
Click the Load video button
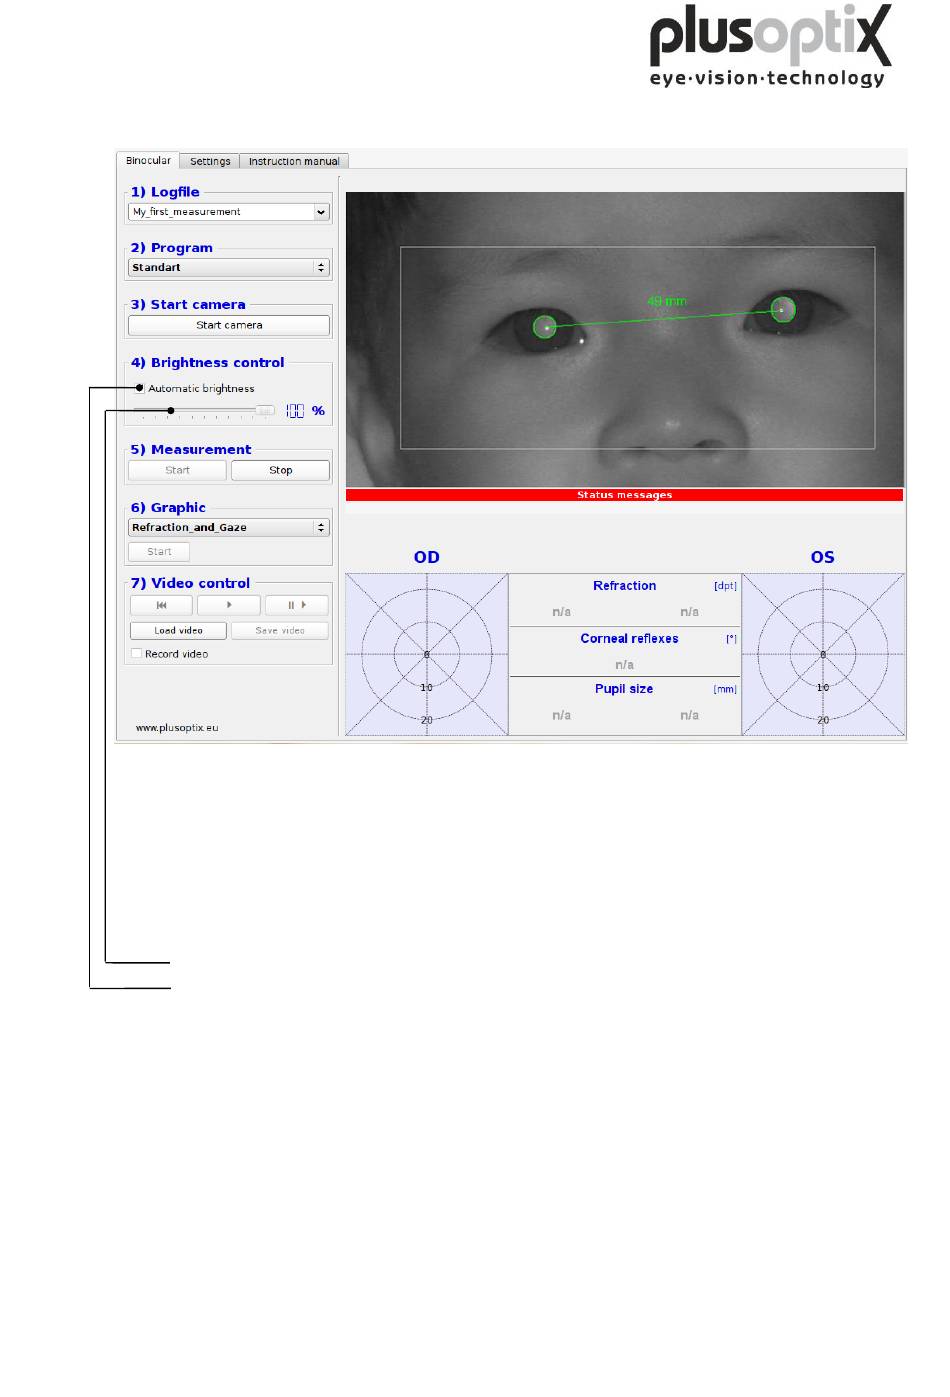[x=178, y=630]
